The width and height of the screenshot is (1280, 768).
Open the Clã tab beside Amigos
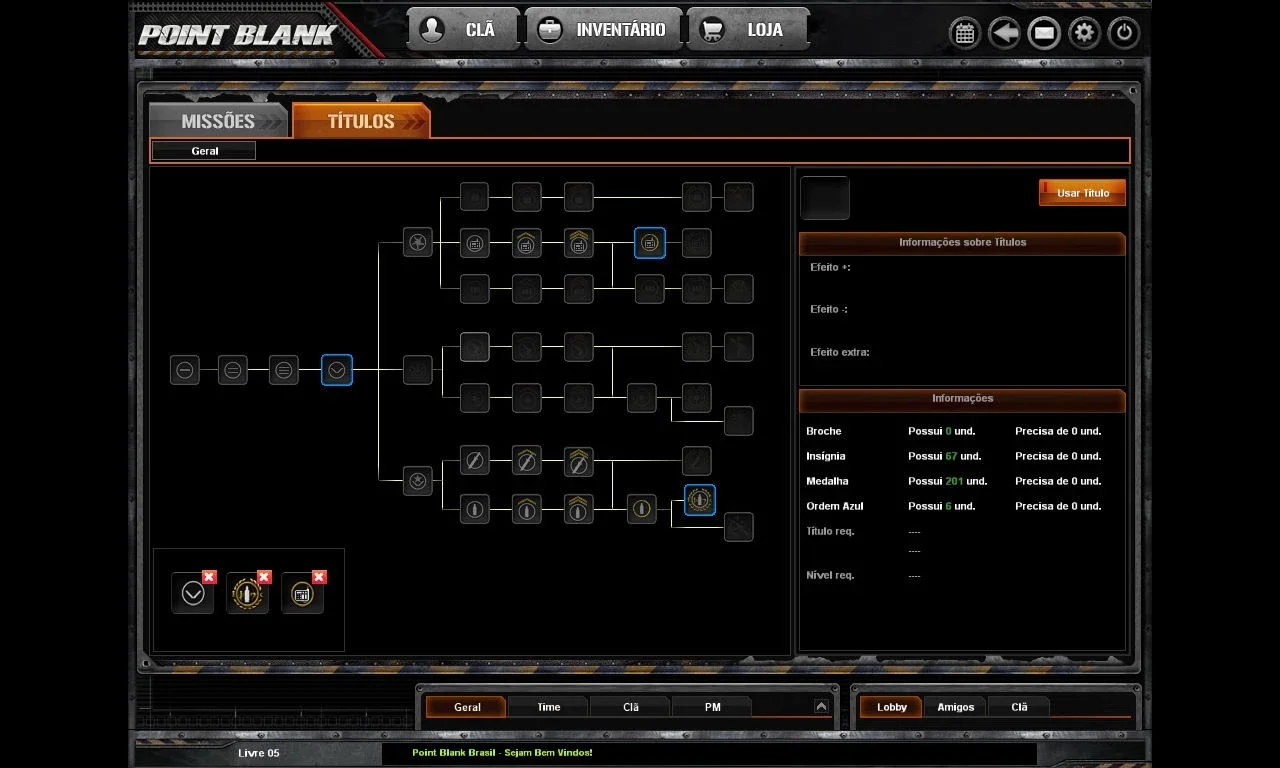[1019, 707]
